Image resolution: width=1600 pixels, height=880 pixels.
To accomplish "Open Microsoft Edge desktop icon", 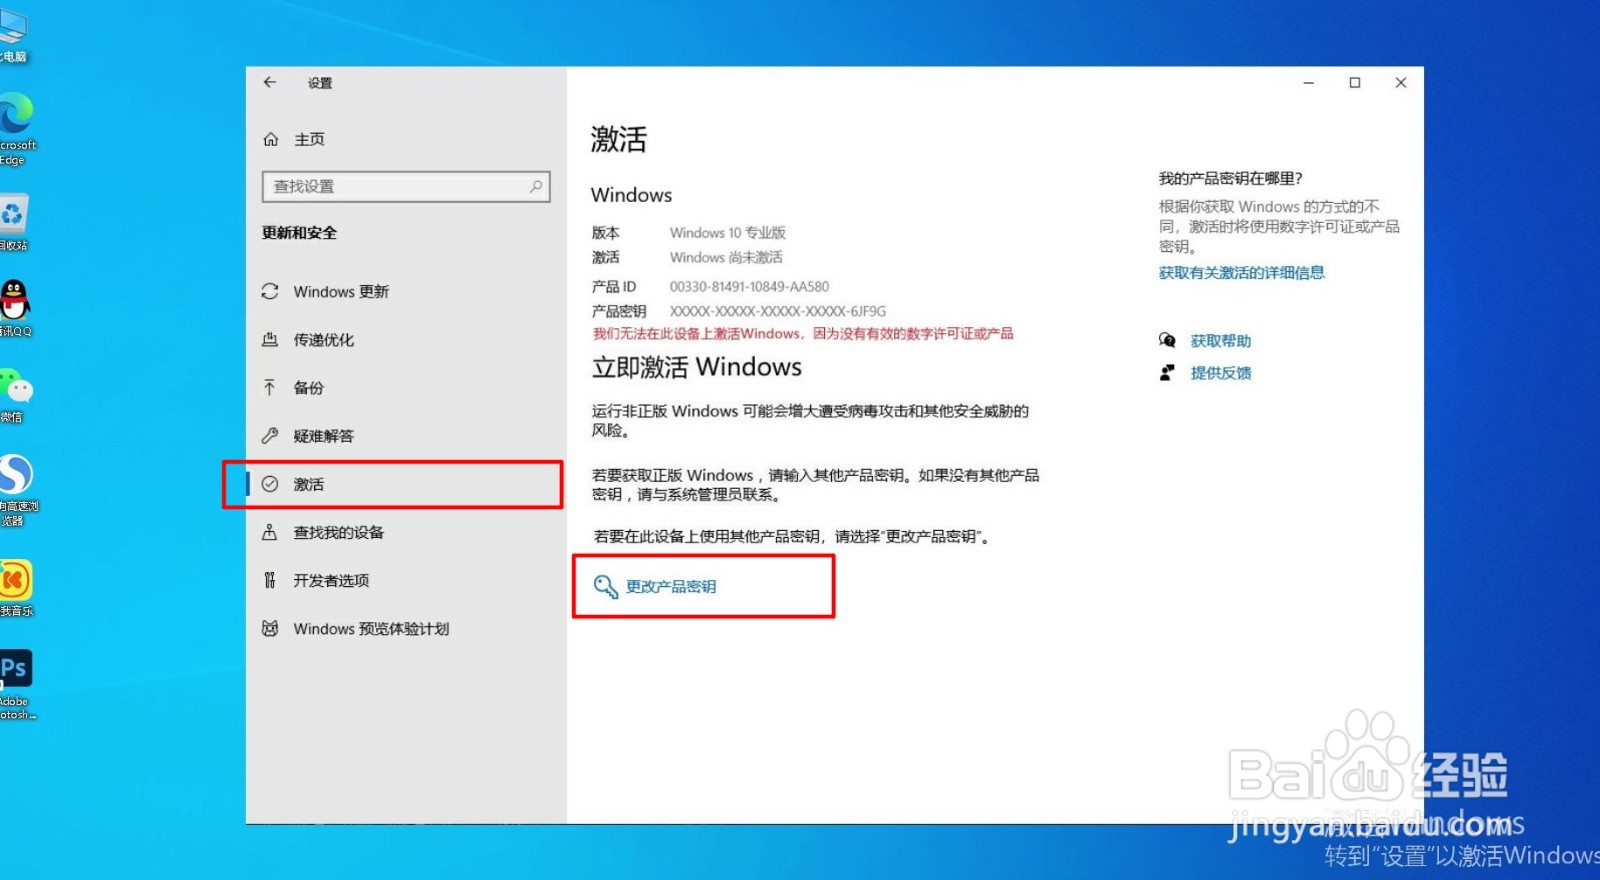I will click(x=16, y=130).
